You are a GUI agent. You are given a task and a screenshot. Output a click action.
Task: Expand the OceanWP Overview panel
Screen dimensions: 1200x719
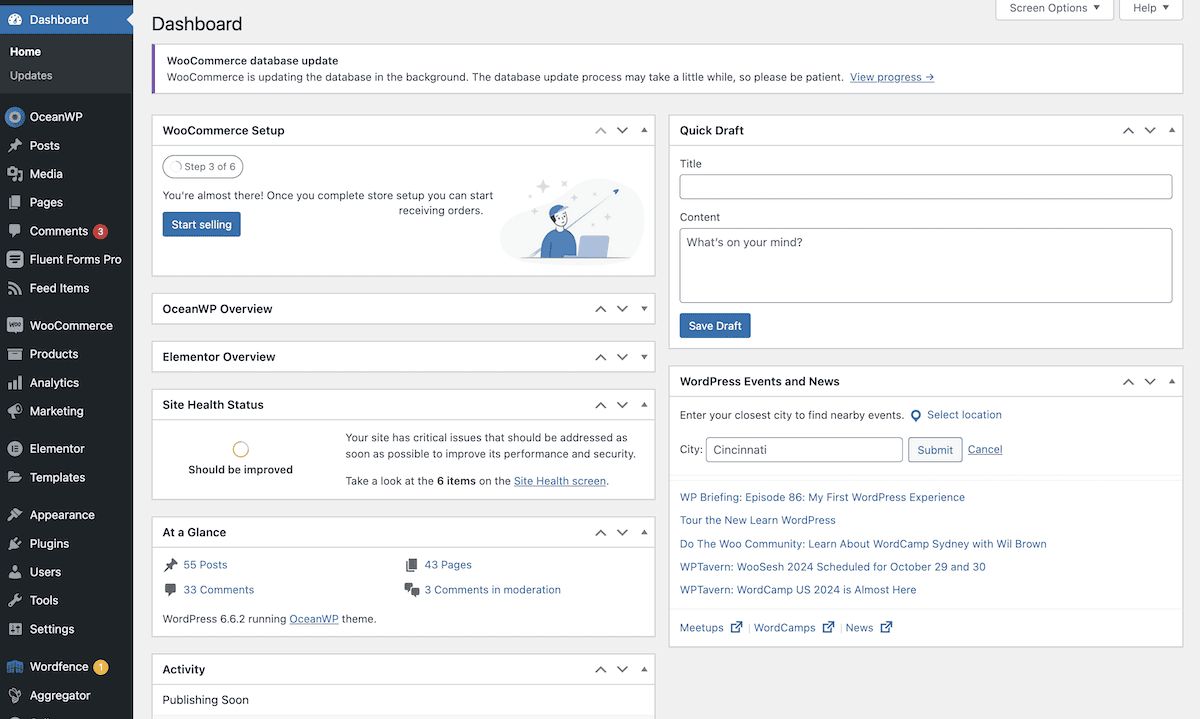[x=644, y=309]
